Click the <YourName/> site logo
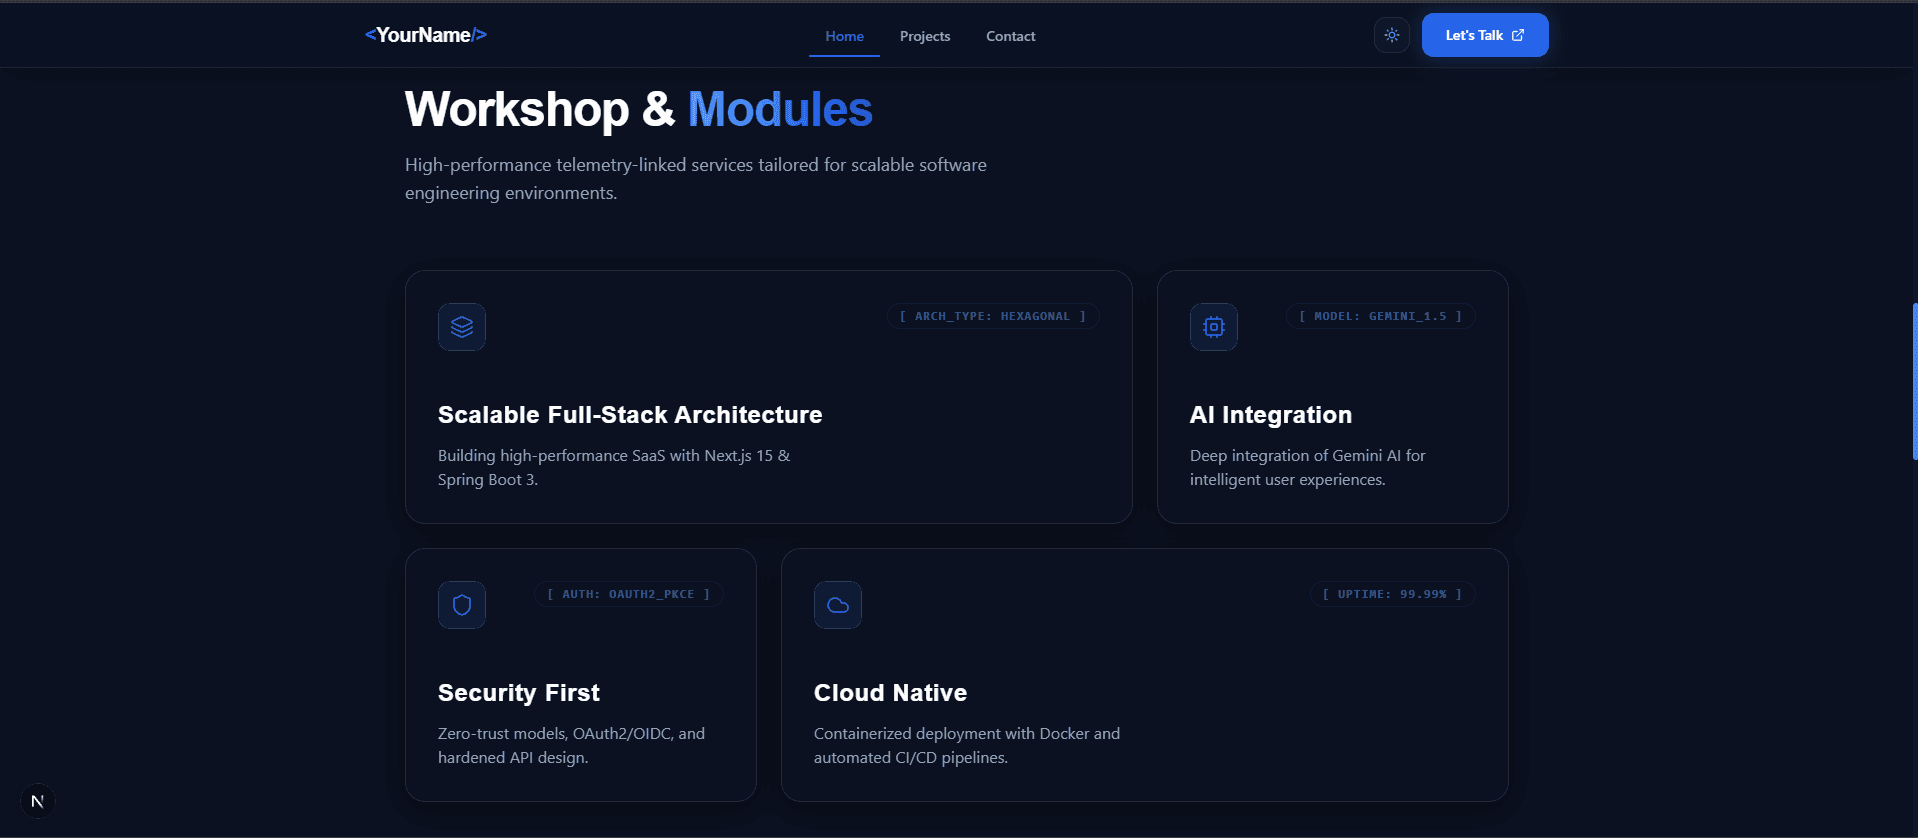Screen dimensions: 1918x838 point(426,35)
